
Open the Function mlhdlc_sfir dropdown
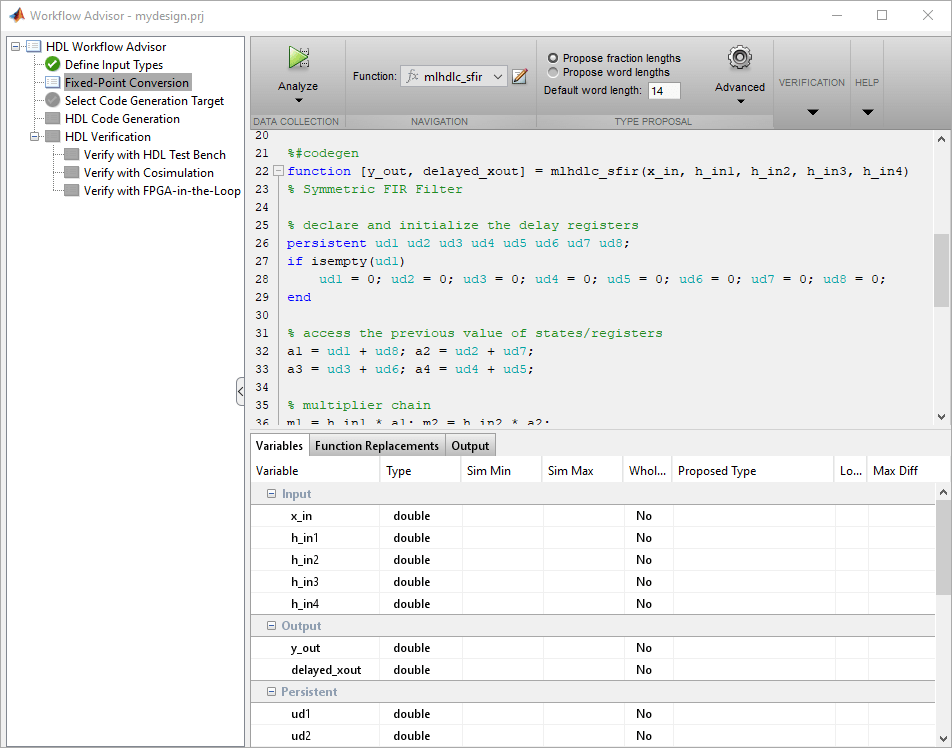tap(498, 76)
